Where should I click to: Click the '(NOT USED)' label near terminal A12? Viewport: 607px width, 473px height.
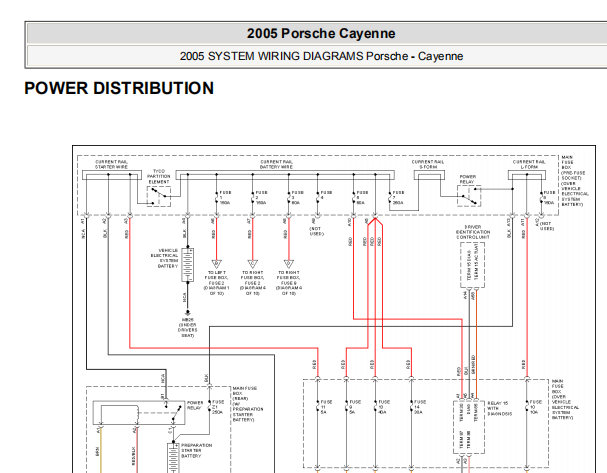click(x=547, y=226)
